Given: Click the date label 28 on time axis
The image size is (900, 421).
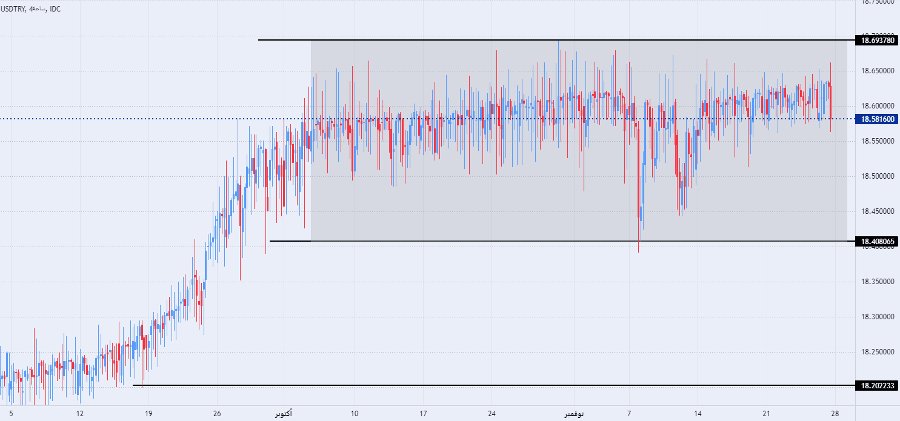Looking at the screenshot, I should [x=835, y=414].
